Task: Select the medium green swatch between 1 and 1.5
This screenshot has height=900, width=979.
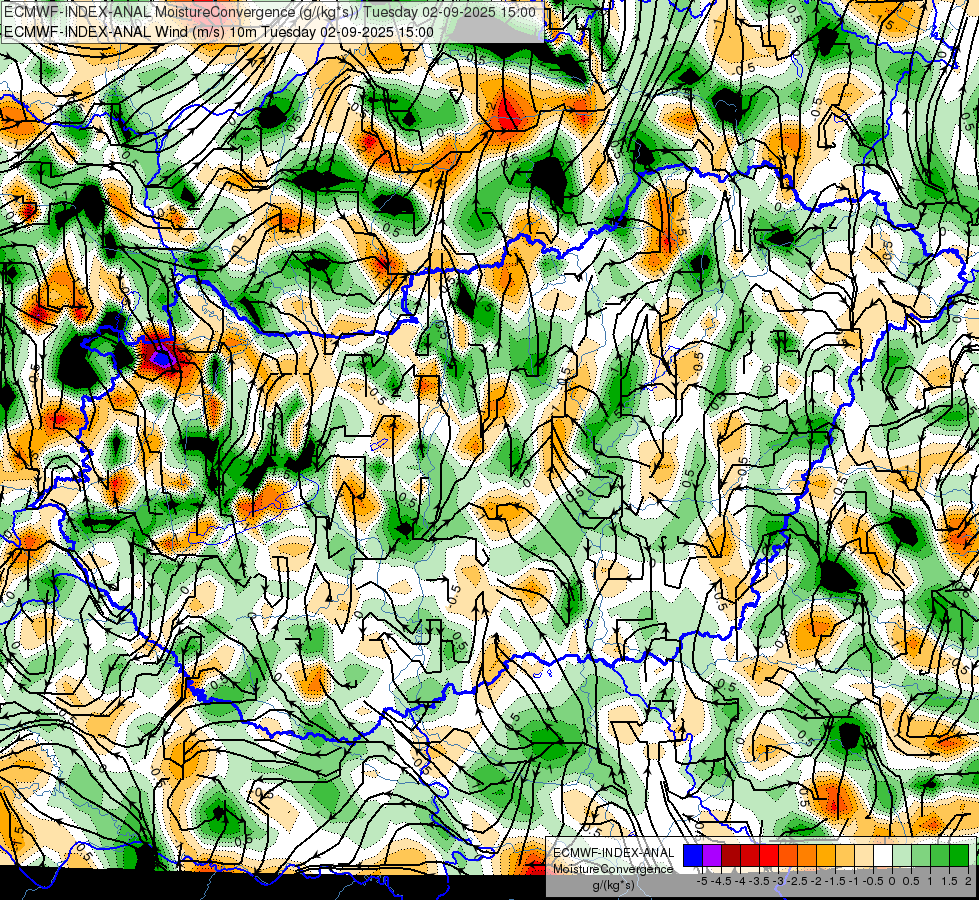Action: [940, 856]
